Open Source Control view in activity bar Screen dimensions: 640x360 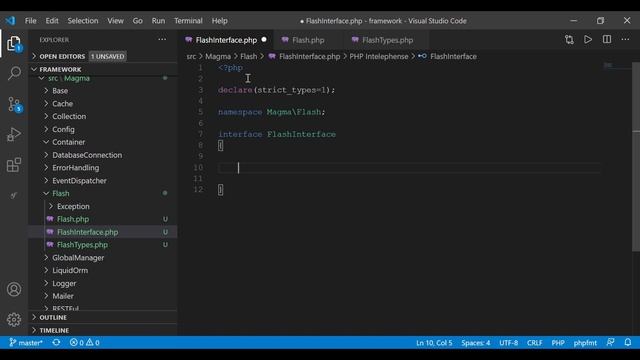pos(14,104)
